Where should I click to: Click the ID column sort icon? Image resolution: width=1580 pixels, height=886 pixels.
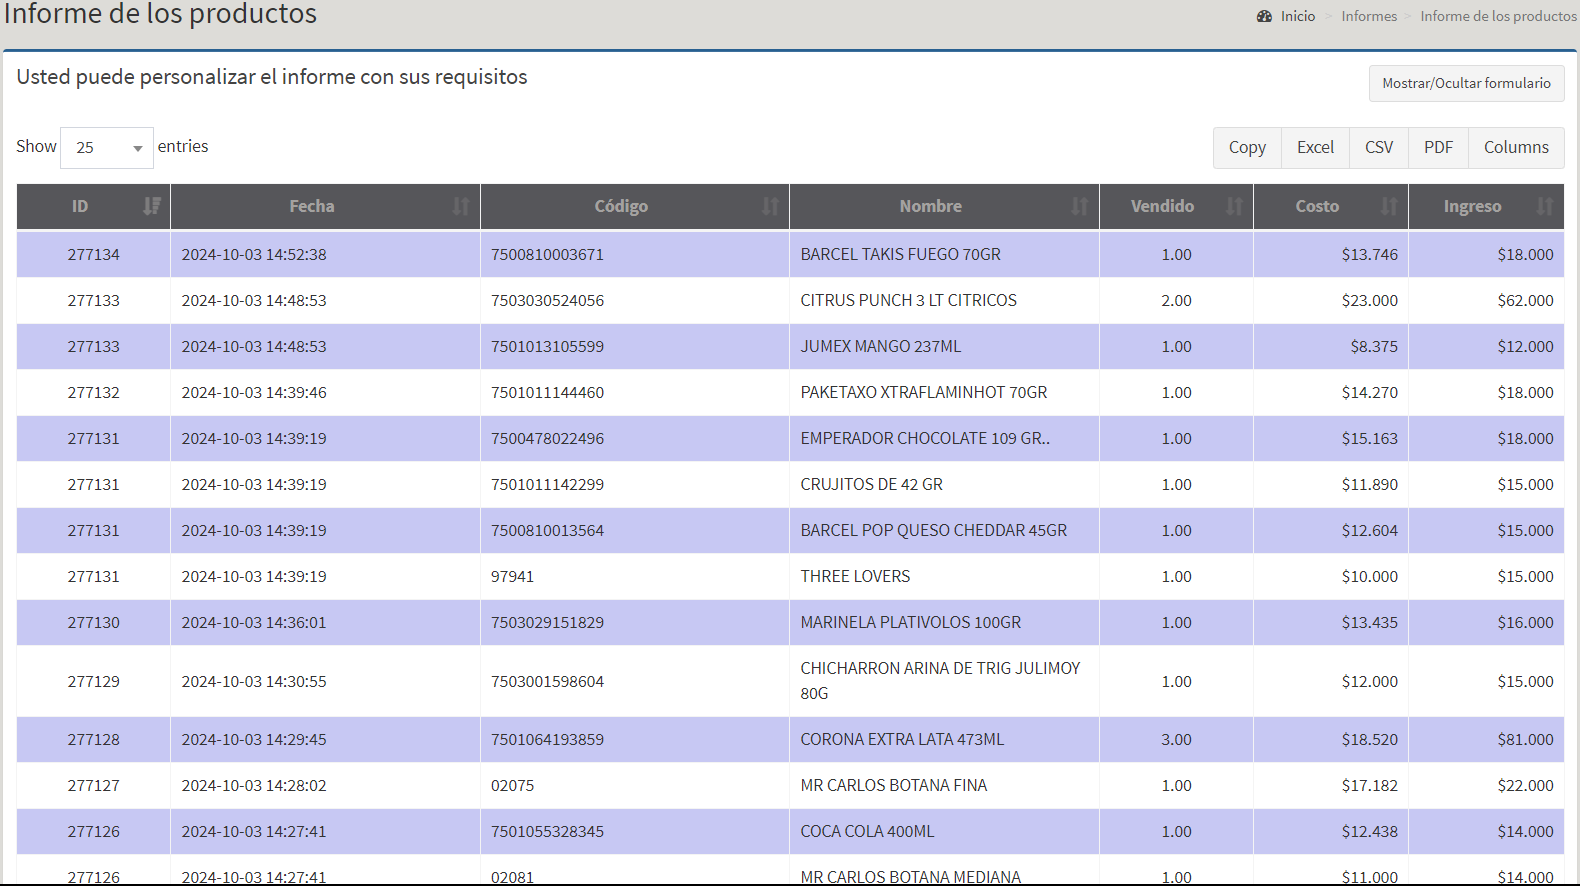pos(151,206)
